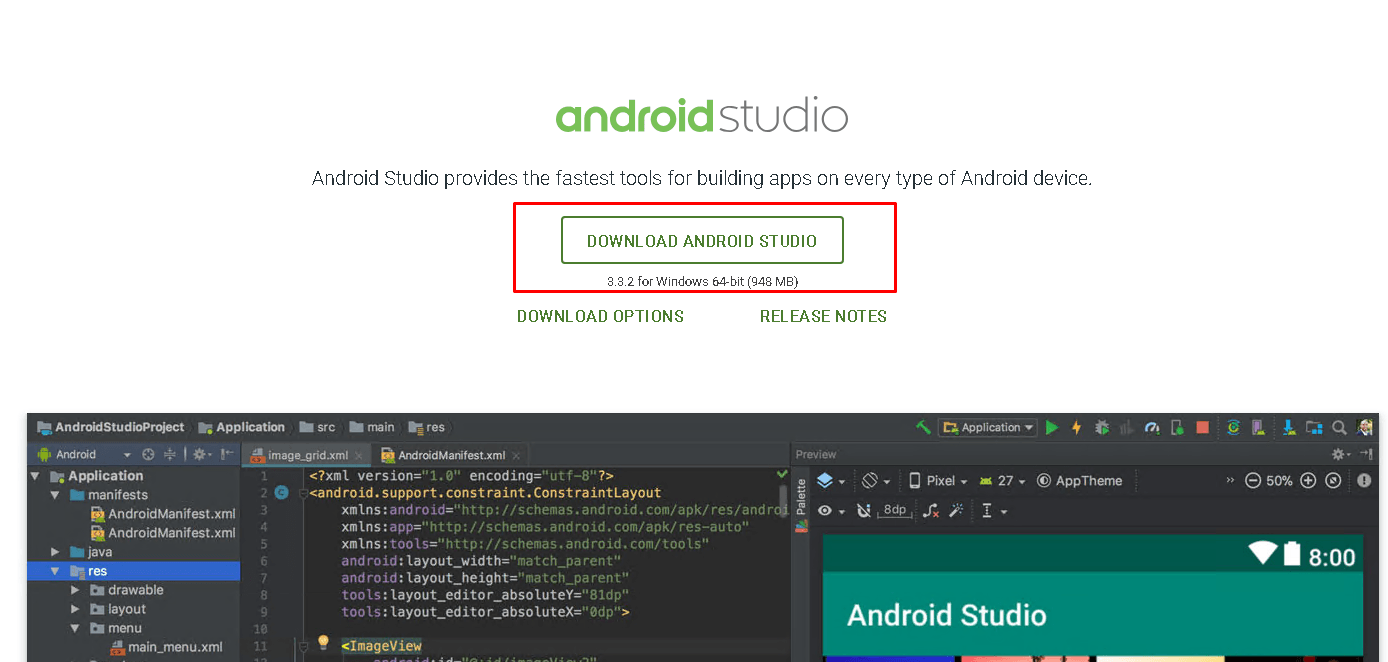Expand the layout folder node

75,609
